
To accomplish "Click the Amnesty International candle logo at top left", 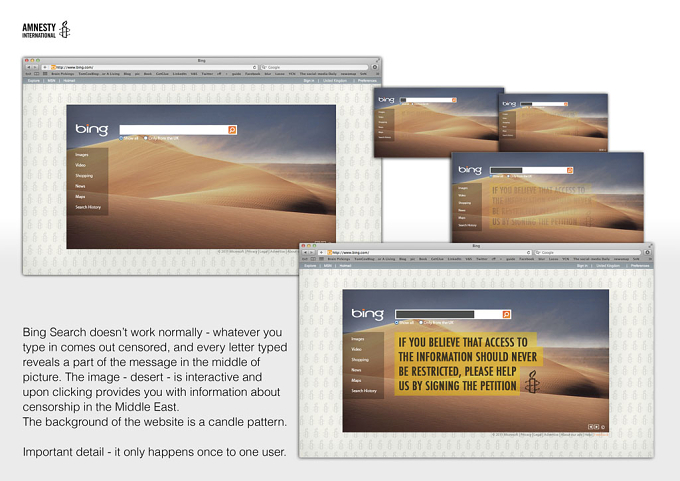I will [x=64, y=29].
